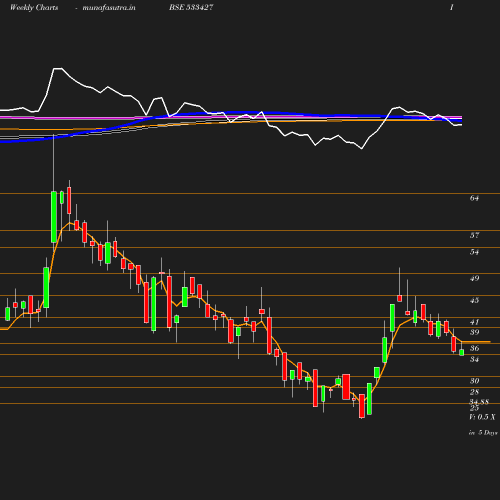500x500 pixels.
Task: Click the 'Weekly Charts' title text
Action: pos(34,7)
